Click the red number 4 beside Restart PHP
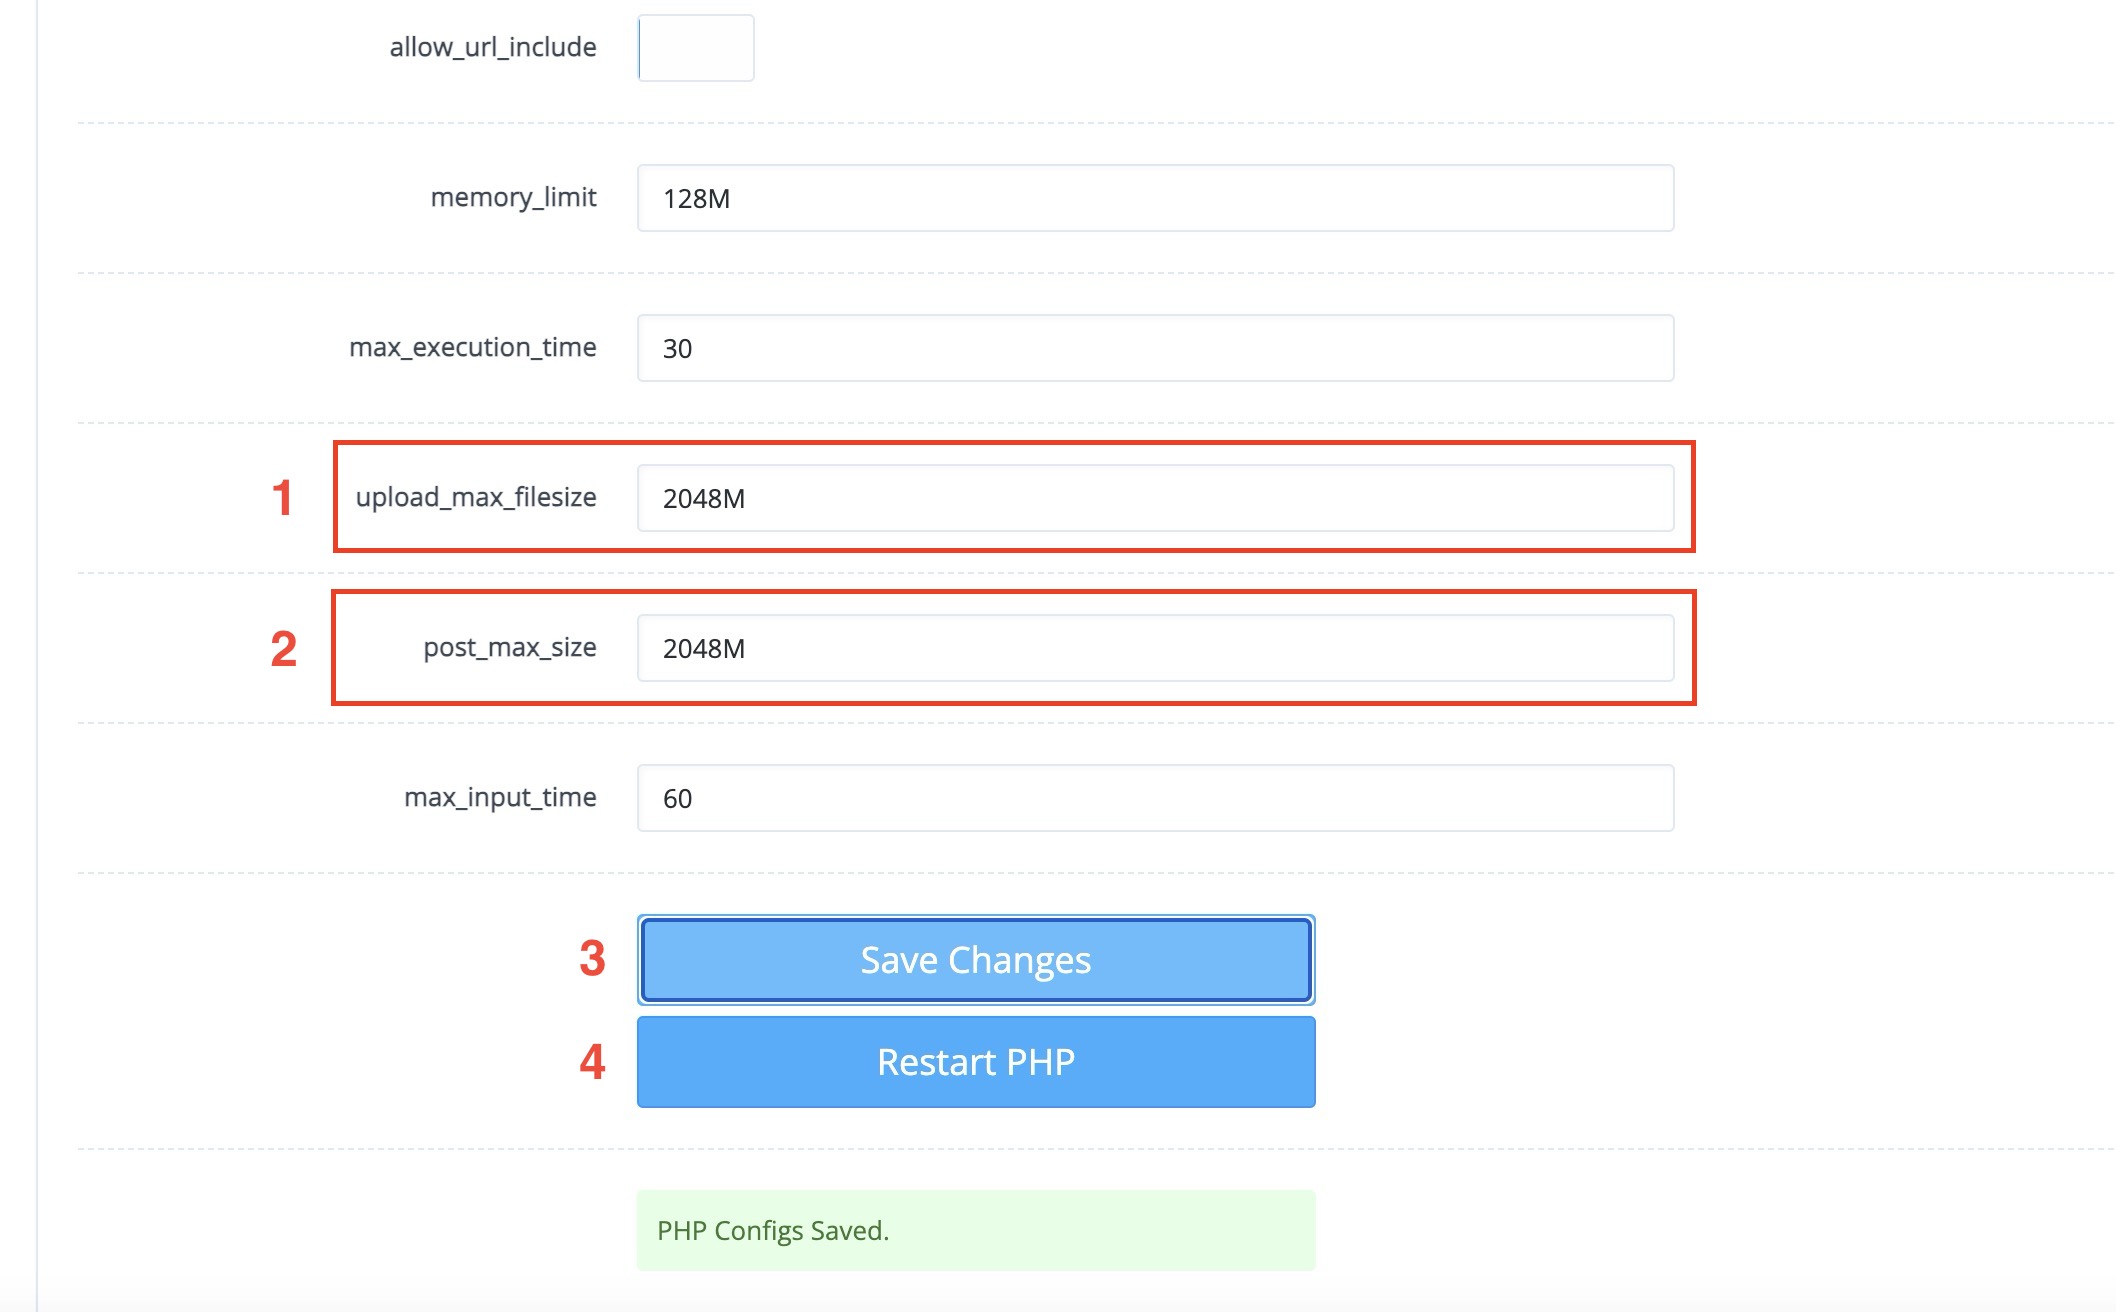 (592, 1062)
